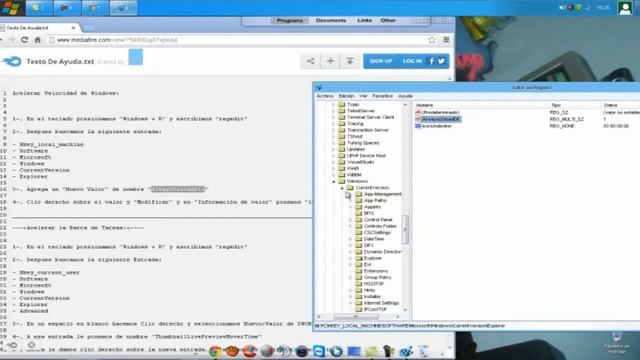Viewport: 640px width, 360px height.
Task: Select the Tcpip registry key
Action: tap(353, 104)
